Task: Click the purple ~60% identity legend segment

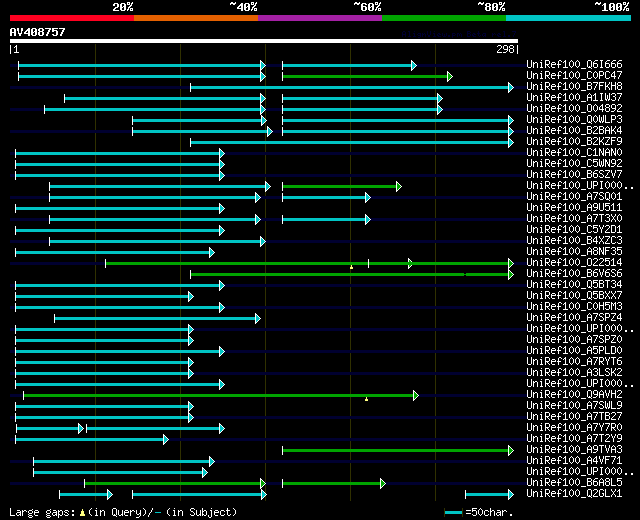Action: 320,18
